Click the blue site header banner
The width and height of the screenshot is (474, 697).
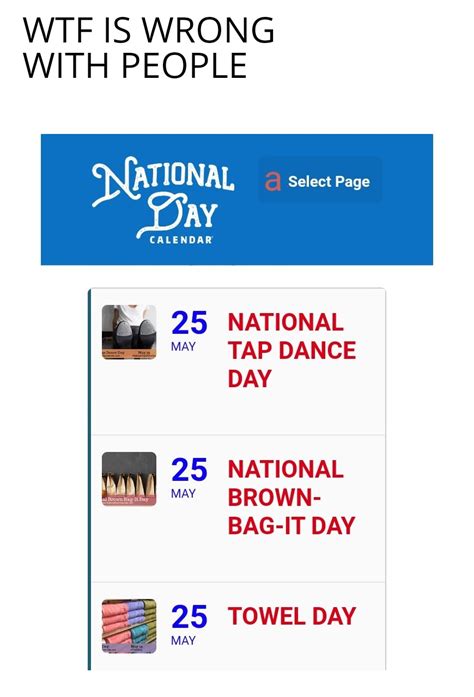point(237,200)
